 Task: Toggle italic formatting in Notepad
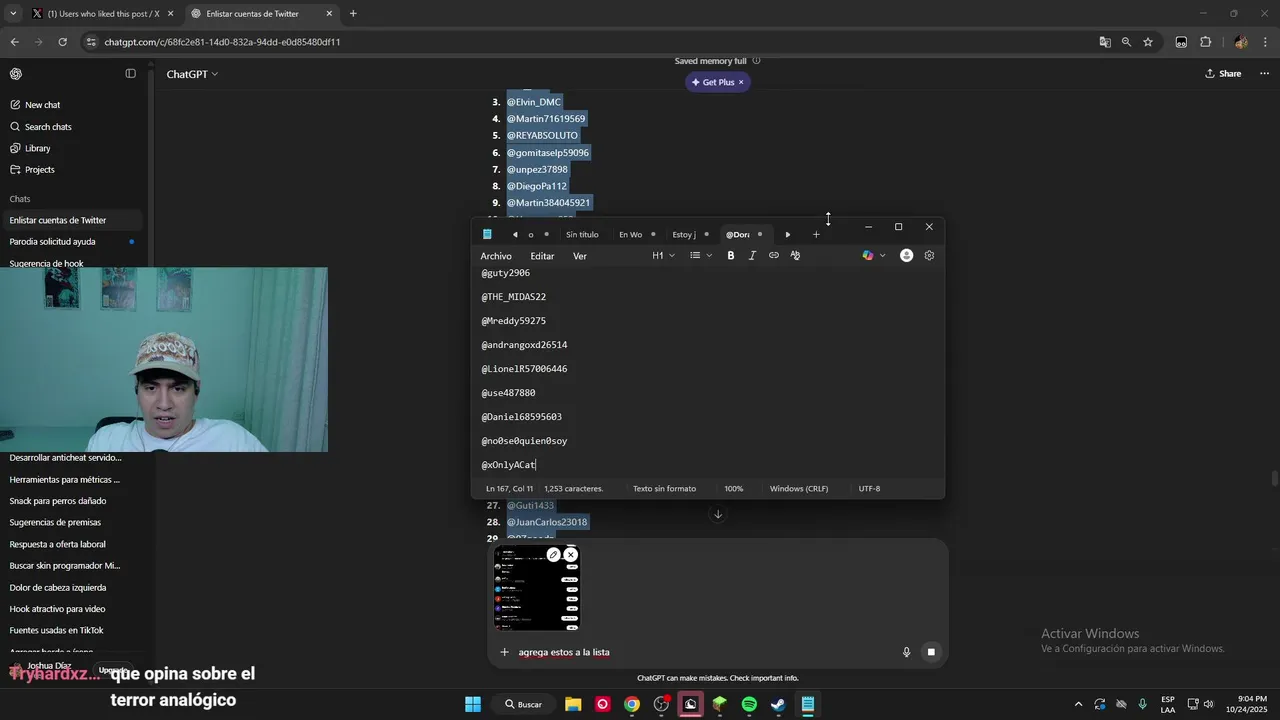tap(752, 256)
